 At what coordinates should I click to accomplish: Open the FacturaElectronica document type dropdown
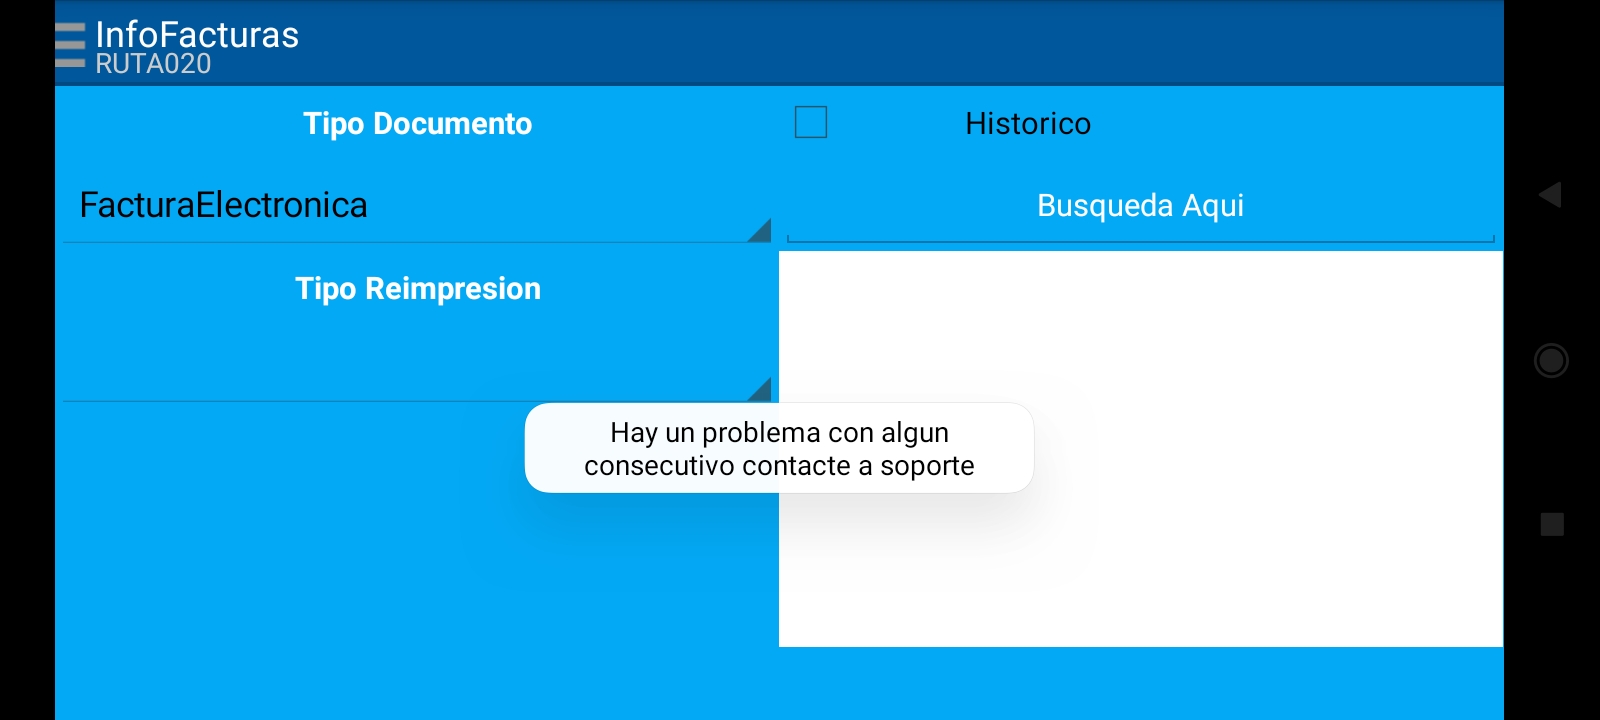coord(400,206)
